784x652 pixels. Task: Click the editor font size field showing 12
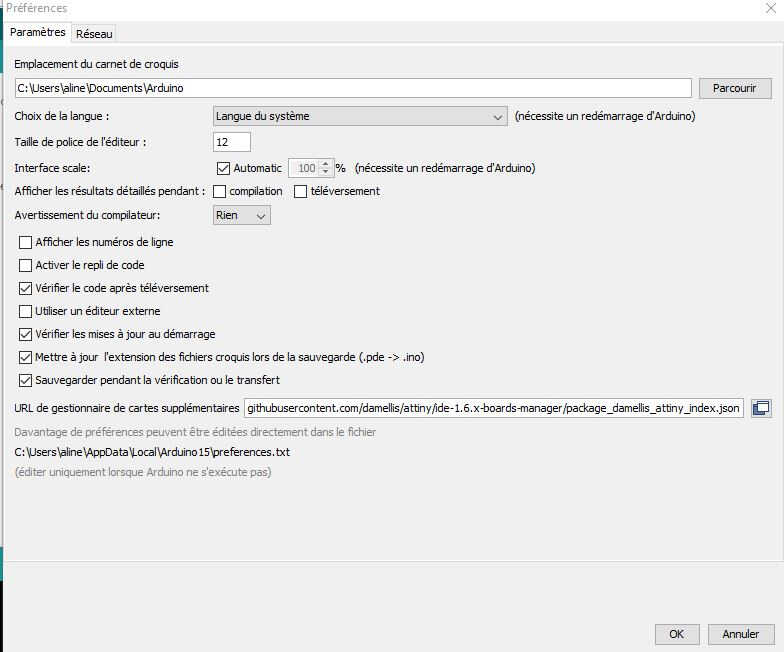232,142
